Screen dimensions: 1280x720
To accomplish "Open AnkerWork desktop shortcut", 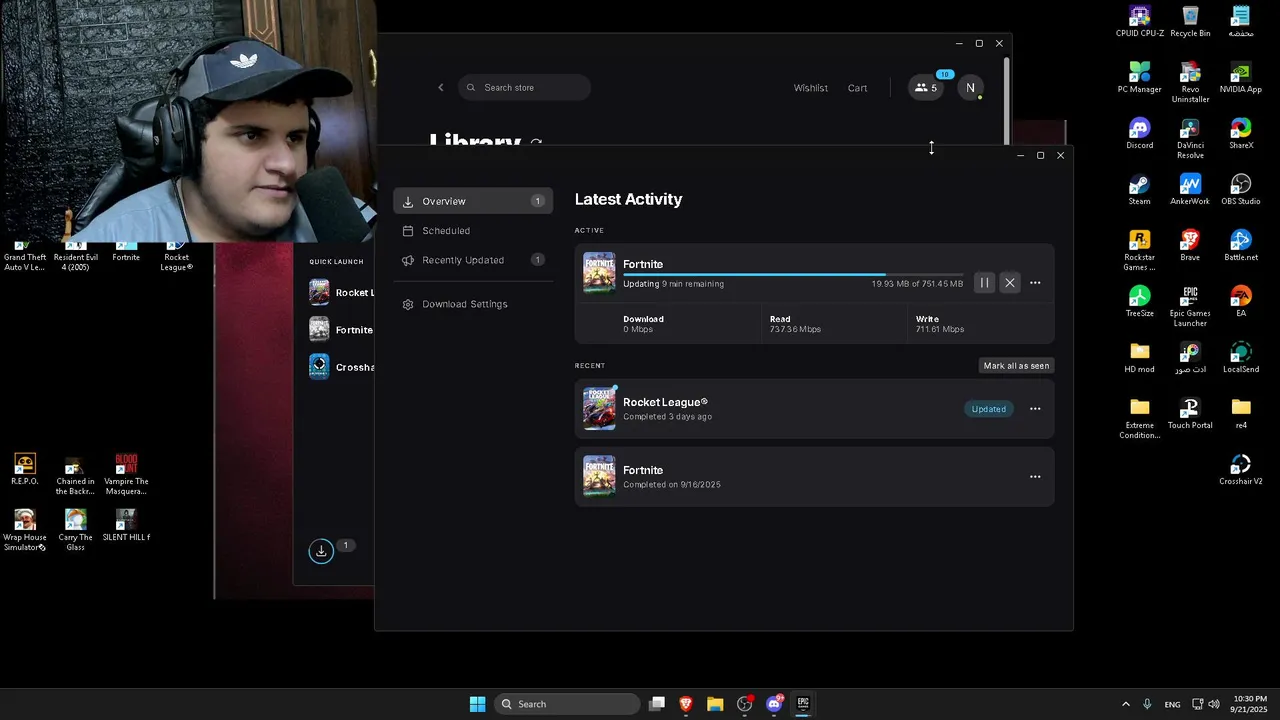I will click(1190, 190).
